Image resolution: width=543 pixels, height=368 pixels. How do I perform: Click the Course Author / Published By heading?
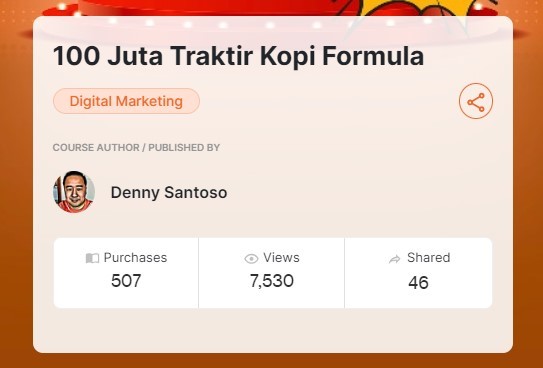tap(136, 147)
